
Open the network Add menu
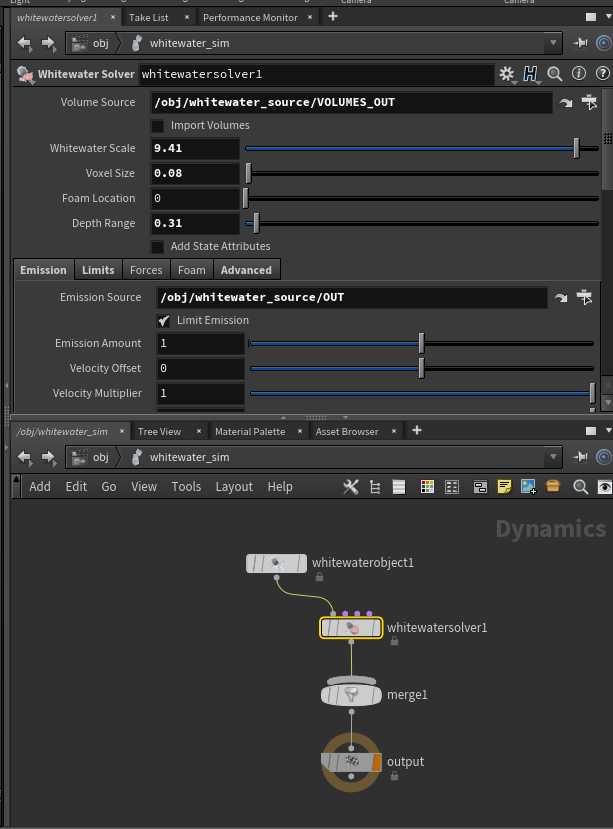pos(40,486)
